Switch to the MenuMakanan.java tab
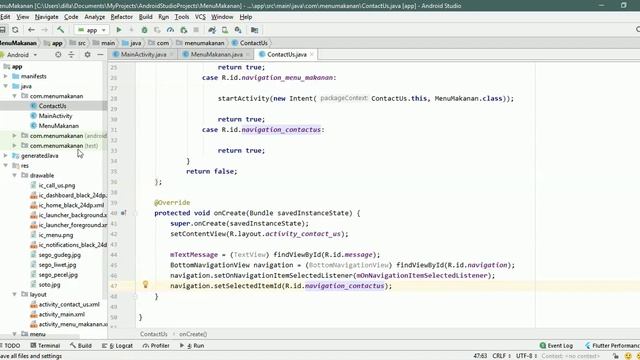Screen dimensions: 640x360 click(x=216, y=54)
